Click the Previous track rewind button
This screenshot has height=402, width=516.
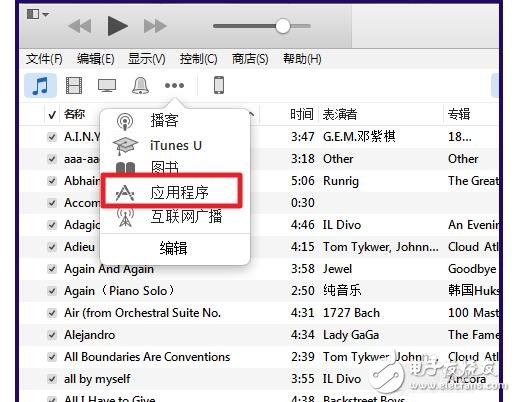click(x=80, y=26)
